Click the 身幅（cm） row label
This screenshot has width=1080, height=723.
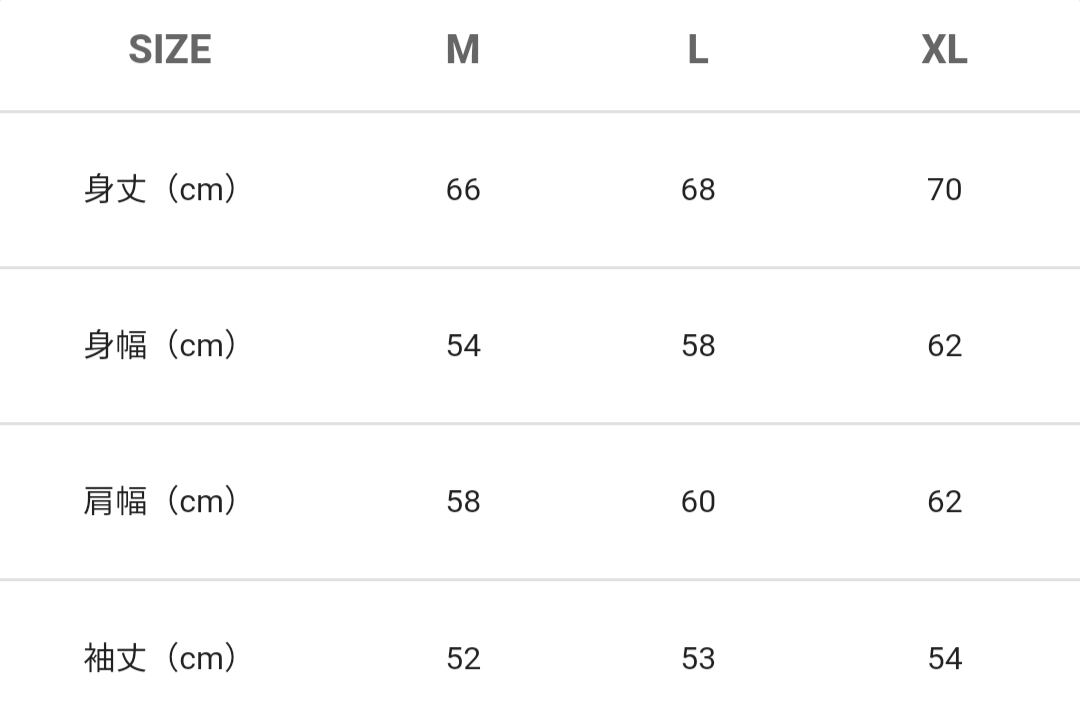coord(162,345)
